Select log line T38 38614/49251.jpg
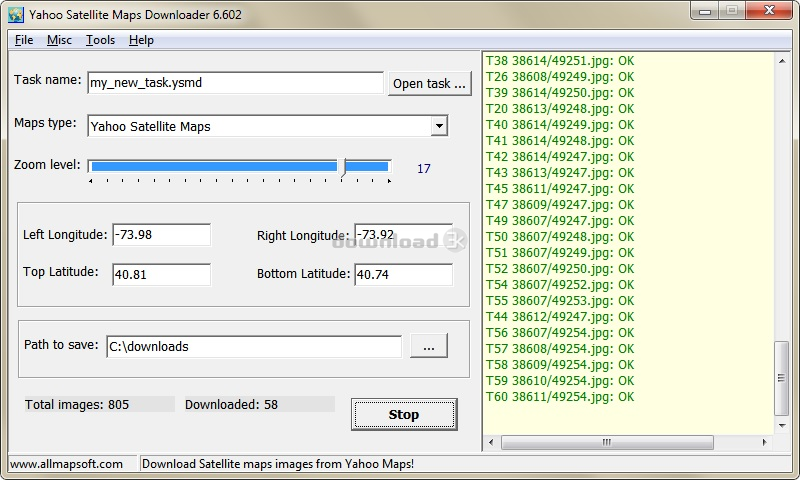800x480 pixels. pos(560,61)
